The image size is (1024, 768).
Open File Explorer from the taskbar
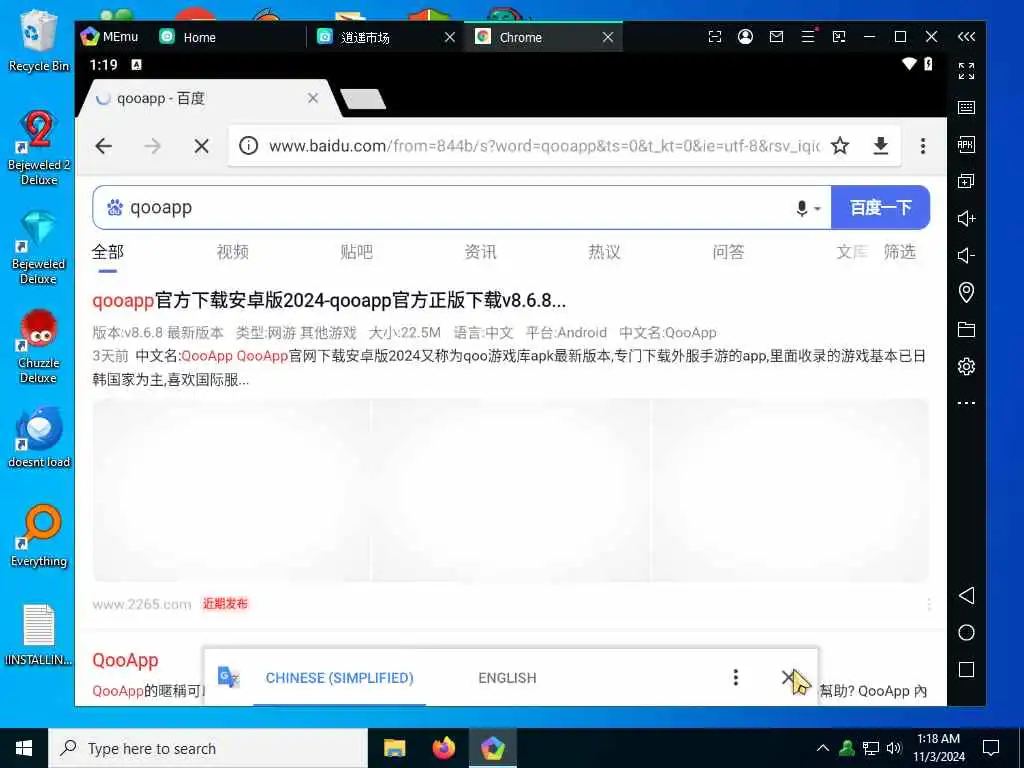click(x=394, y=748)
